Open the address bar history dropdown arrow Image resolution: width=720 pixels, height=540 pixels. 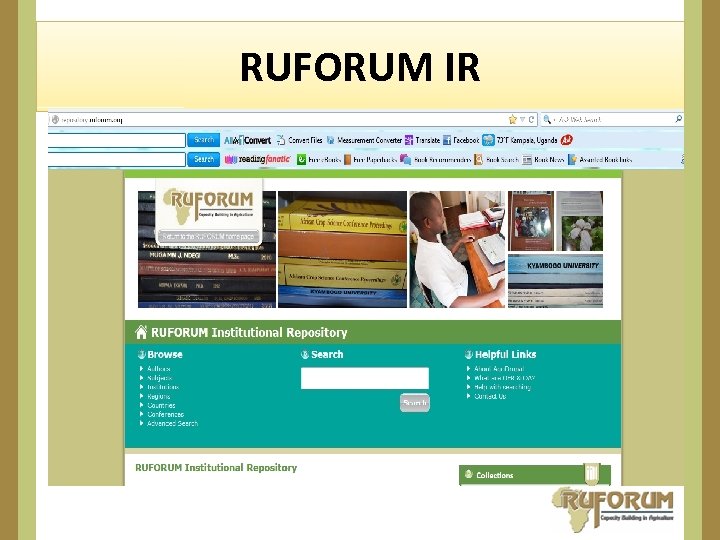click(x=522, y=119)
